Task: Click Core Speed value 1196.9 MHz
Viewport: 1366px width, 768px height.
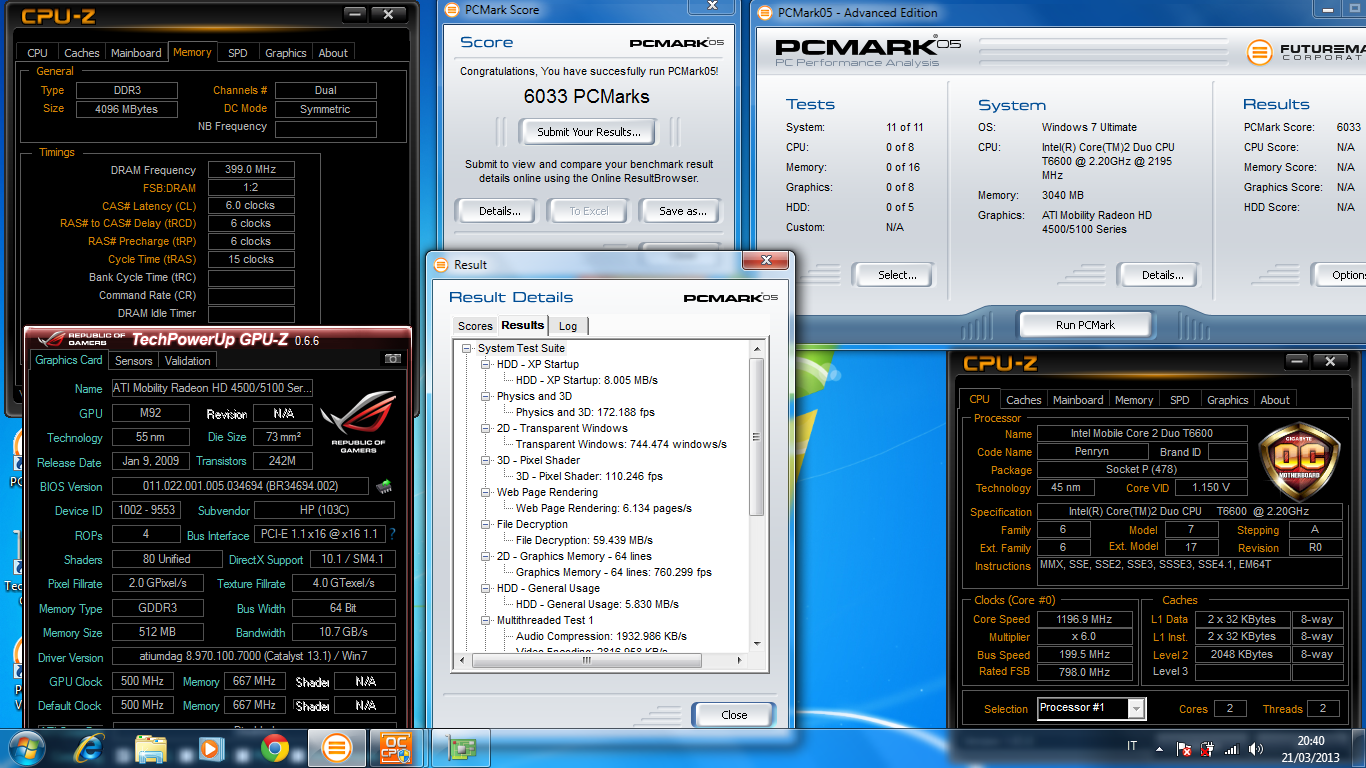Action: tap(1085, 619)
